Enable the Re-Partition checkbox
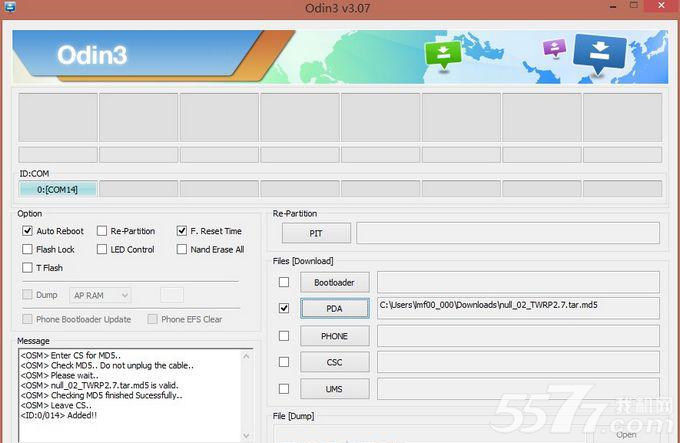Viewport: 680px width, 443px height. coord(102,231)
